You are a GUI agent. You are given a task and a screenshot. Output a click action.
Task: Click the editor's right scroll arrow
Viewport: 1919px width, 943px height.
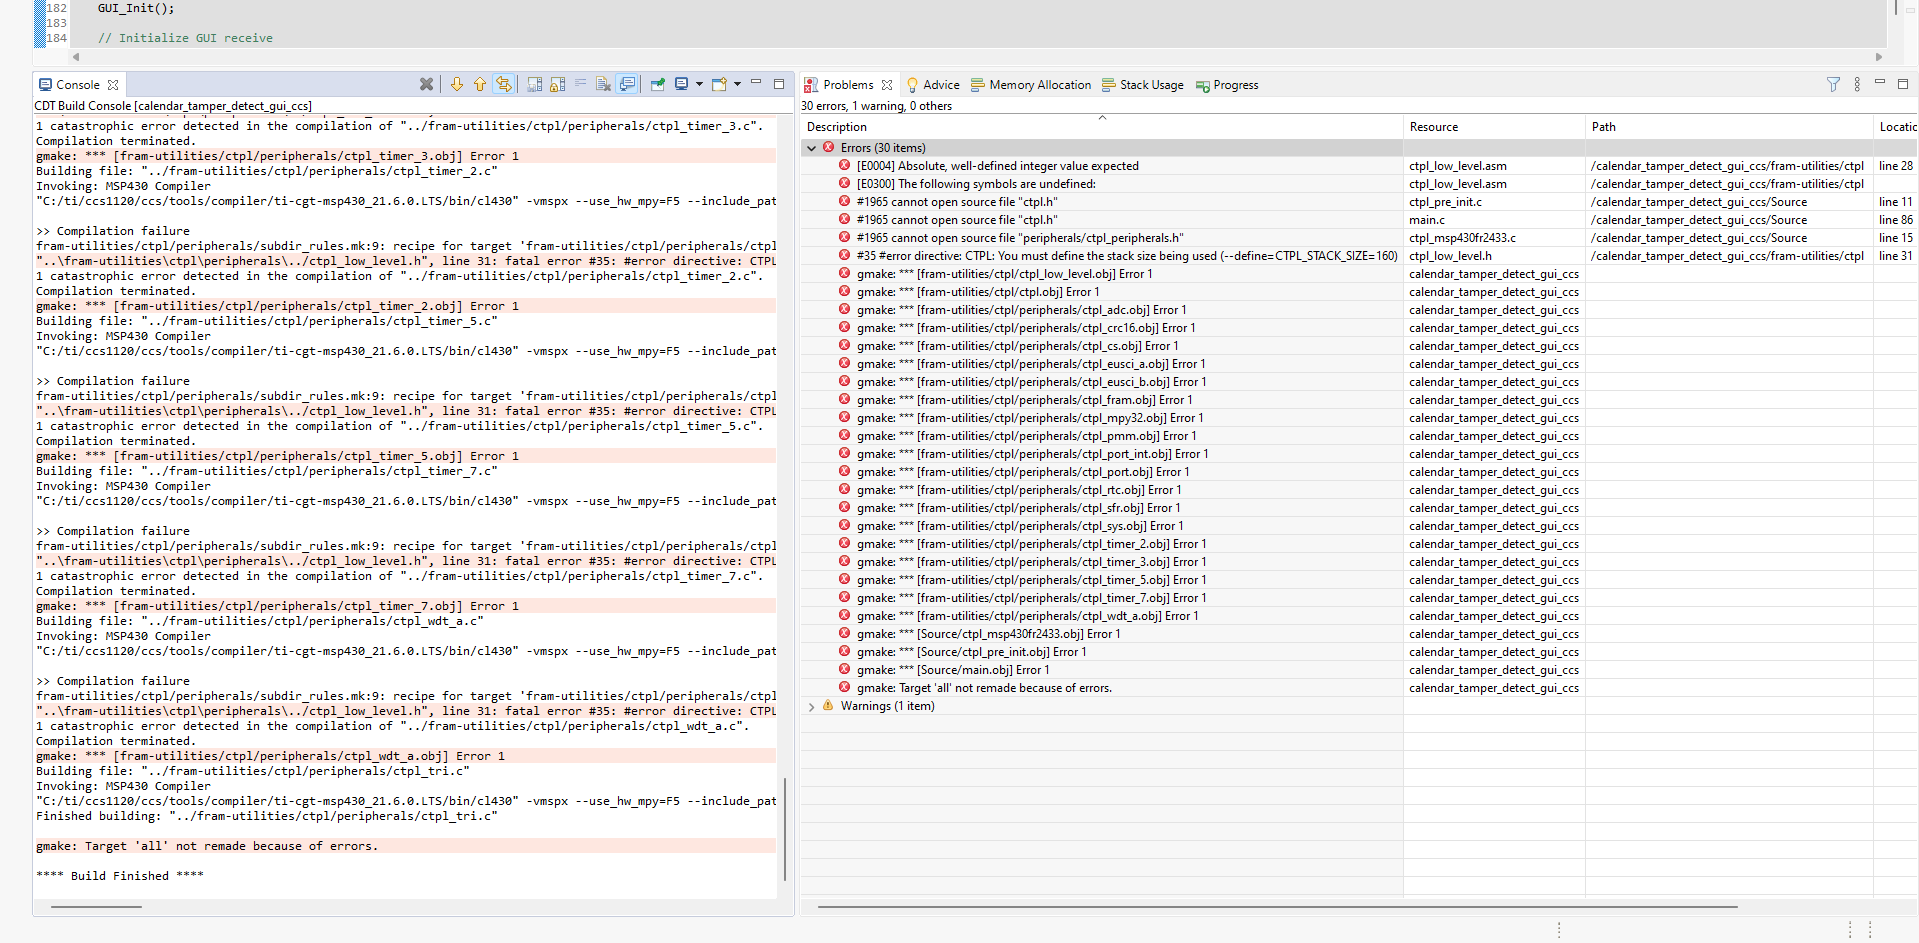tap(1879, 57)
